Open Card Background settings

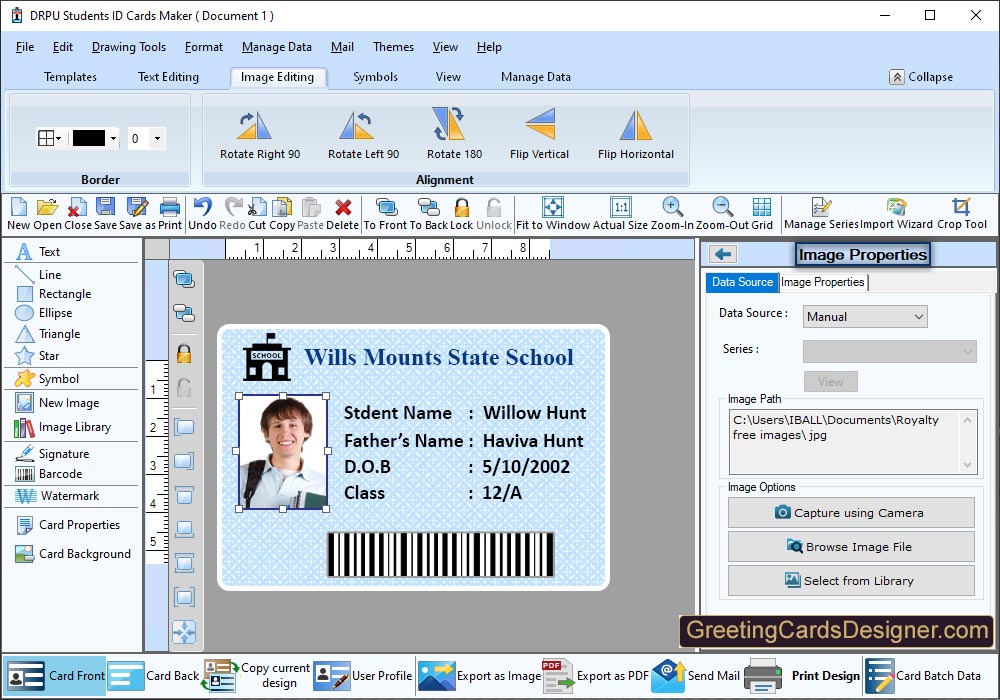coord(73,554)
